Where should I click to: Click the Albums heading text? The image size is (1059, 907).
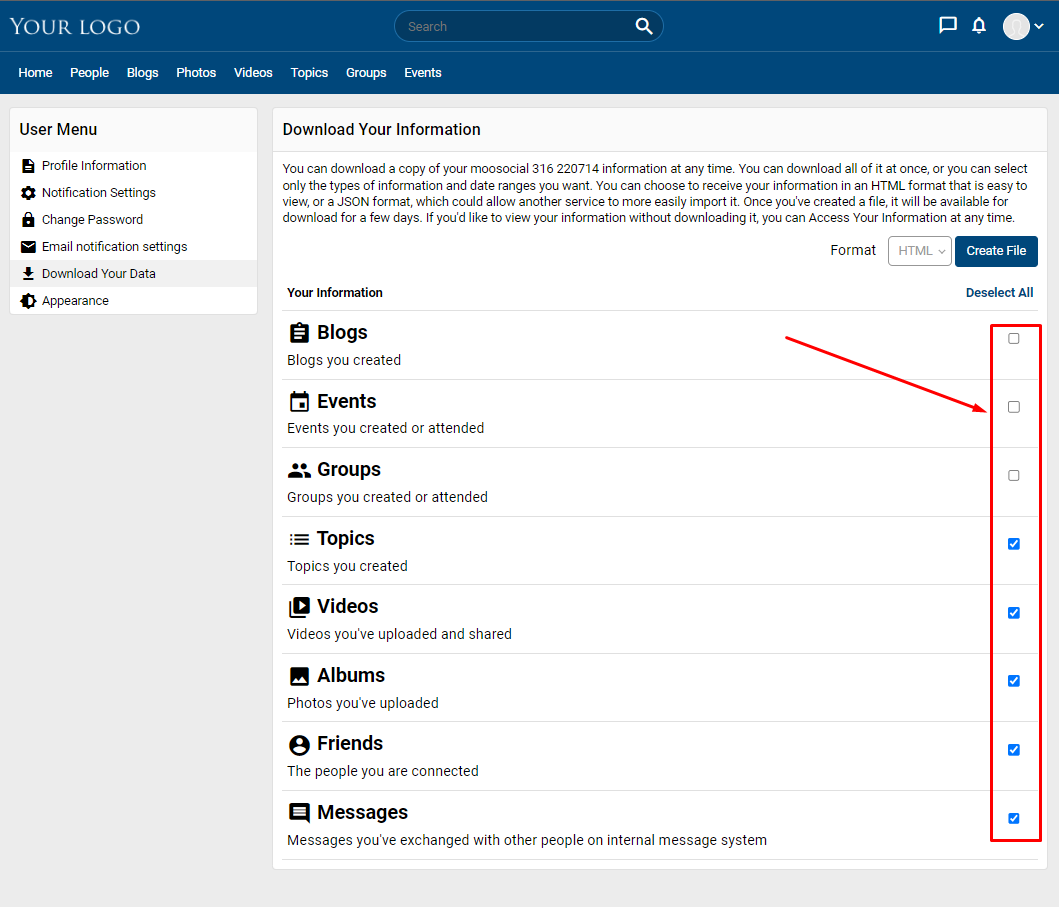[351, 675]
